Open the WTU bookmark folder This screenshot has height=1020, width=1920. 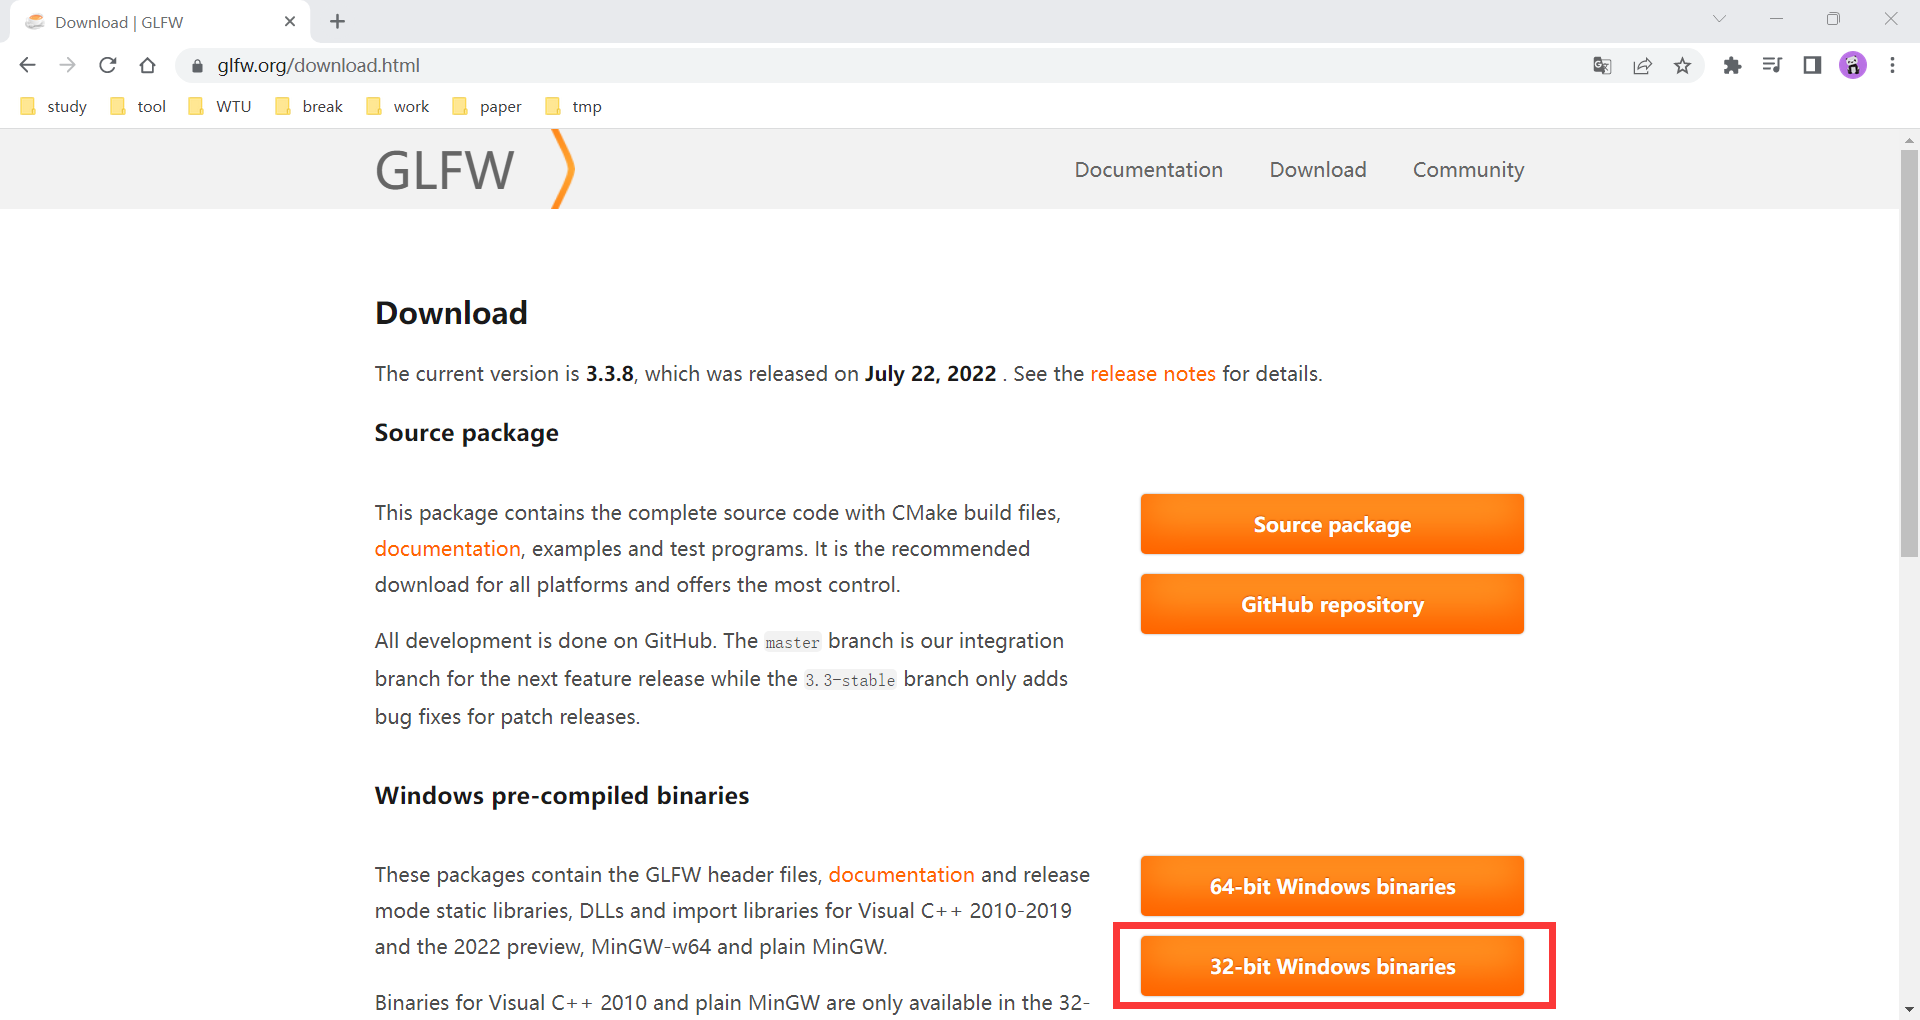pos(220,106)
